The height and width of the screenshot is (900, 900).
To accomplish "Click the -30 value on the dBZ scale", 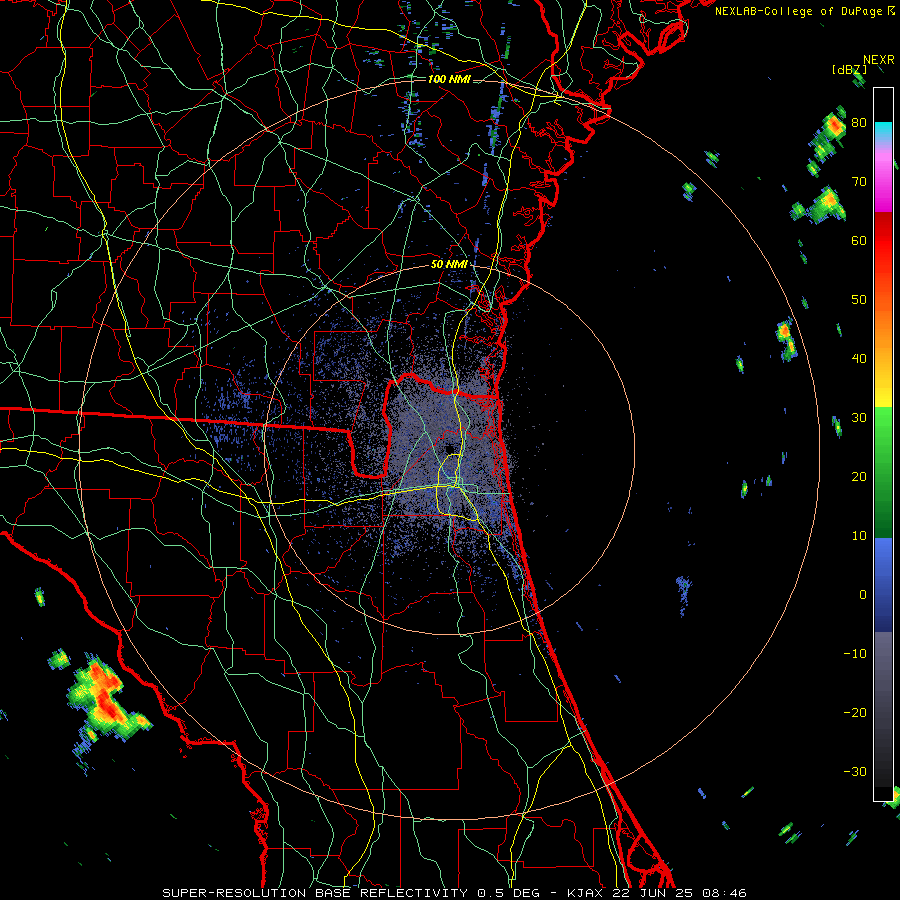I will [x=855, y=771].
